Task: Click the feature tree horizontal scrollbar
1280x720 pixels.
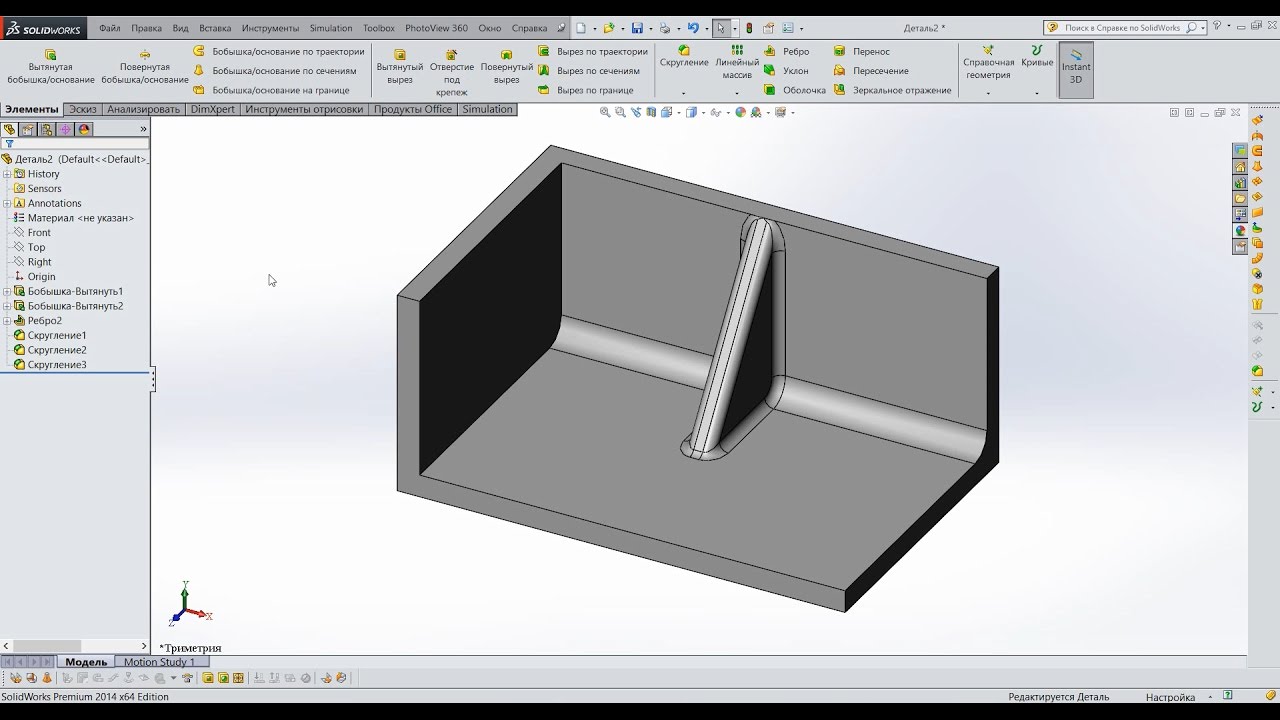Action: tap(75, 647)
